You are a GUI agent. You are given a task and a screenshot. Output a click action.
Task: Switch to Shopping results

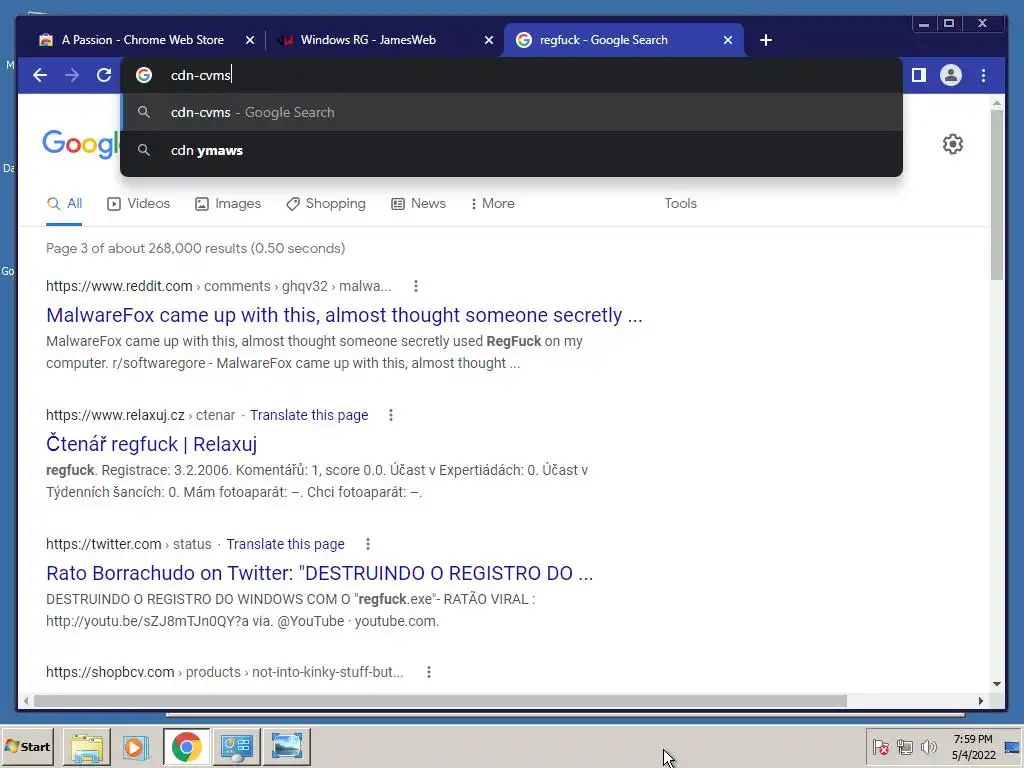325,203
